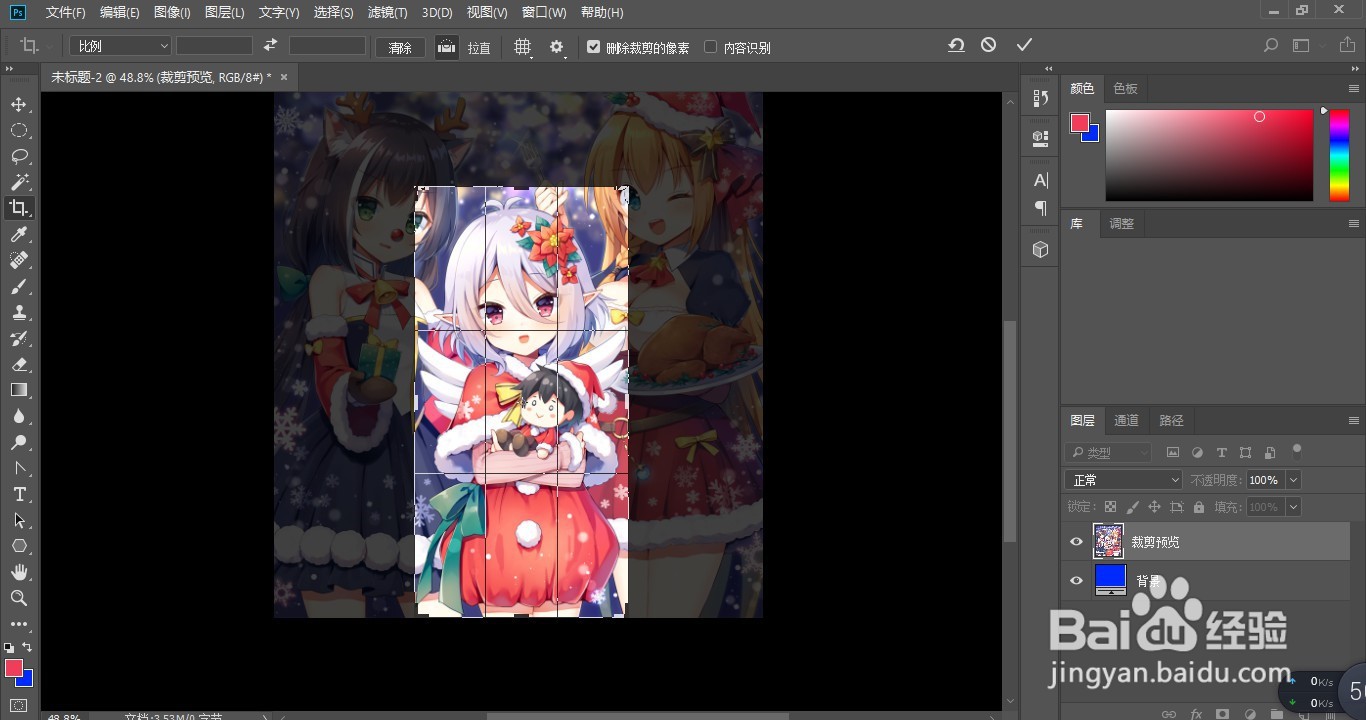This screenshot has height=720, width=1366.
Task: Open the 文件(F) menu
Action: [x=66, y=12]
